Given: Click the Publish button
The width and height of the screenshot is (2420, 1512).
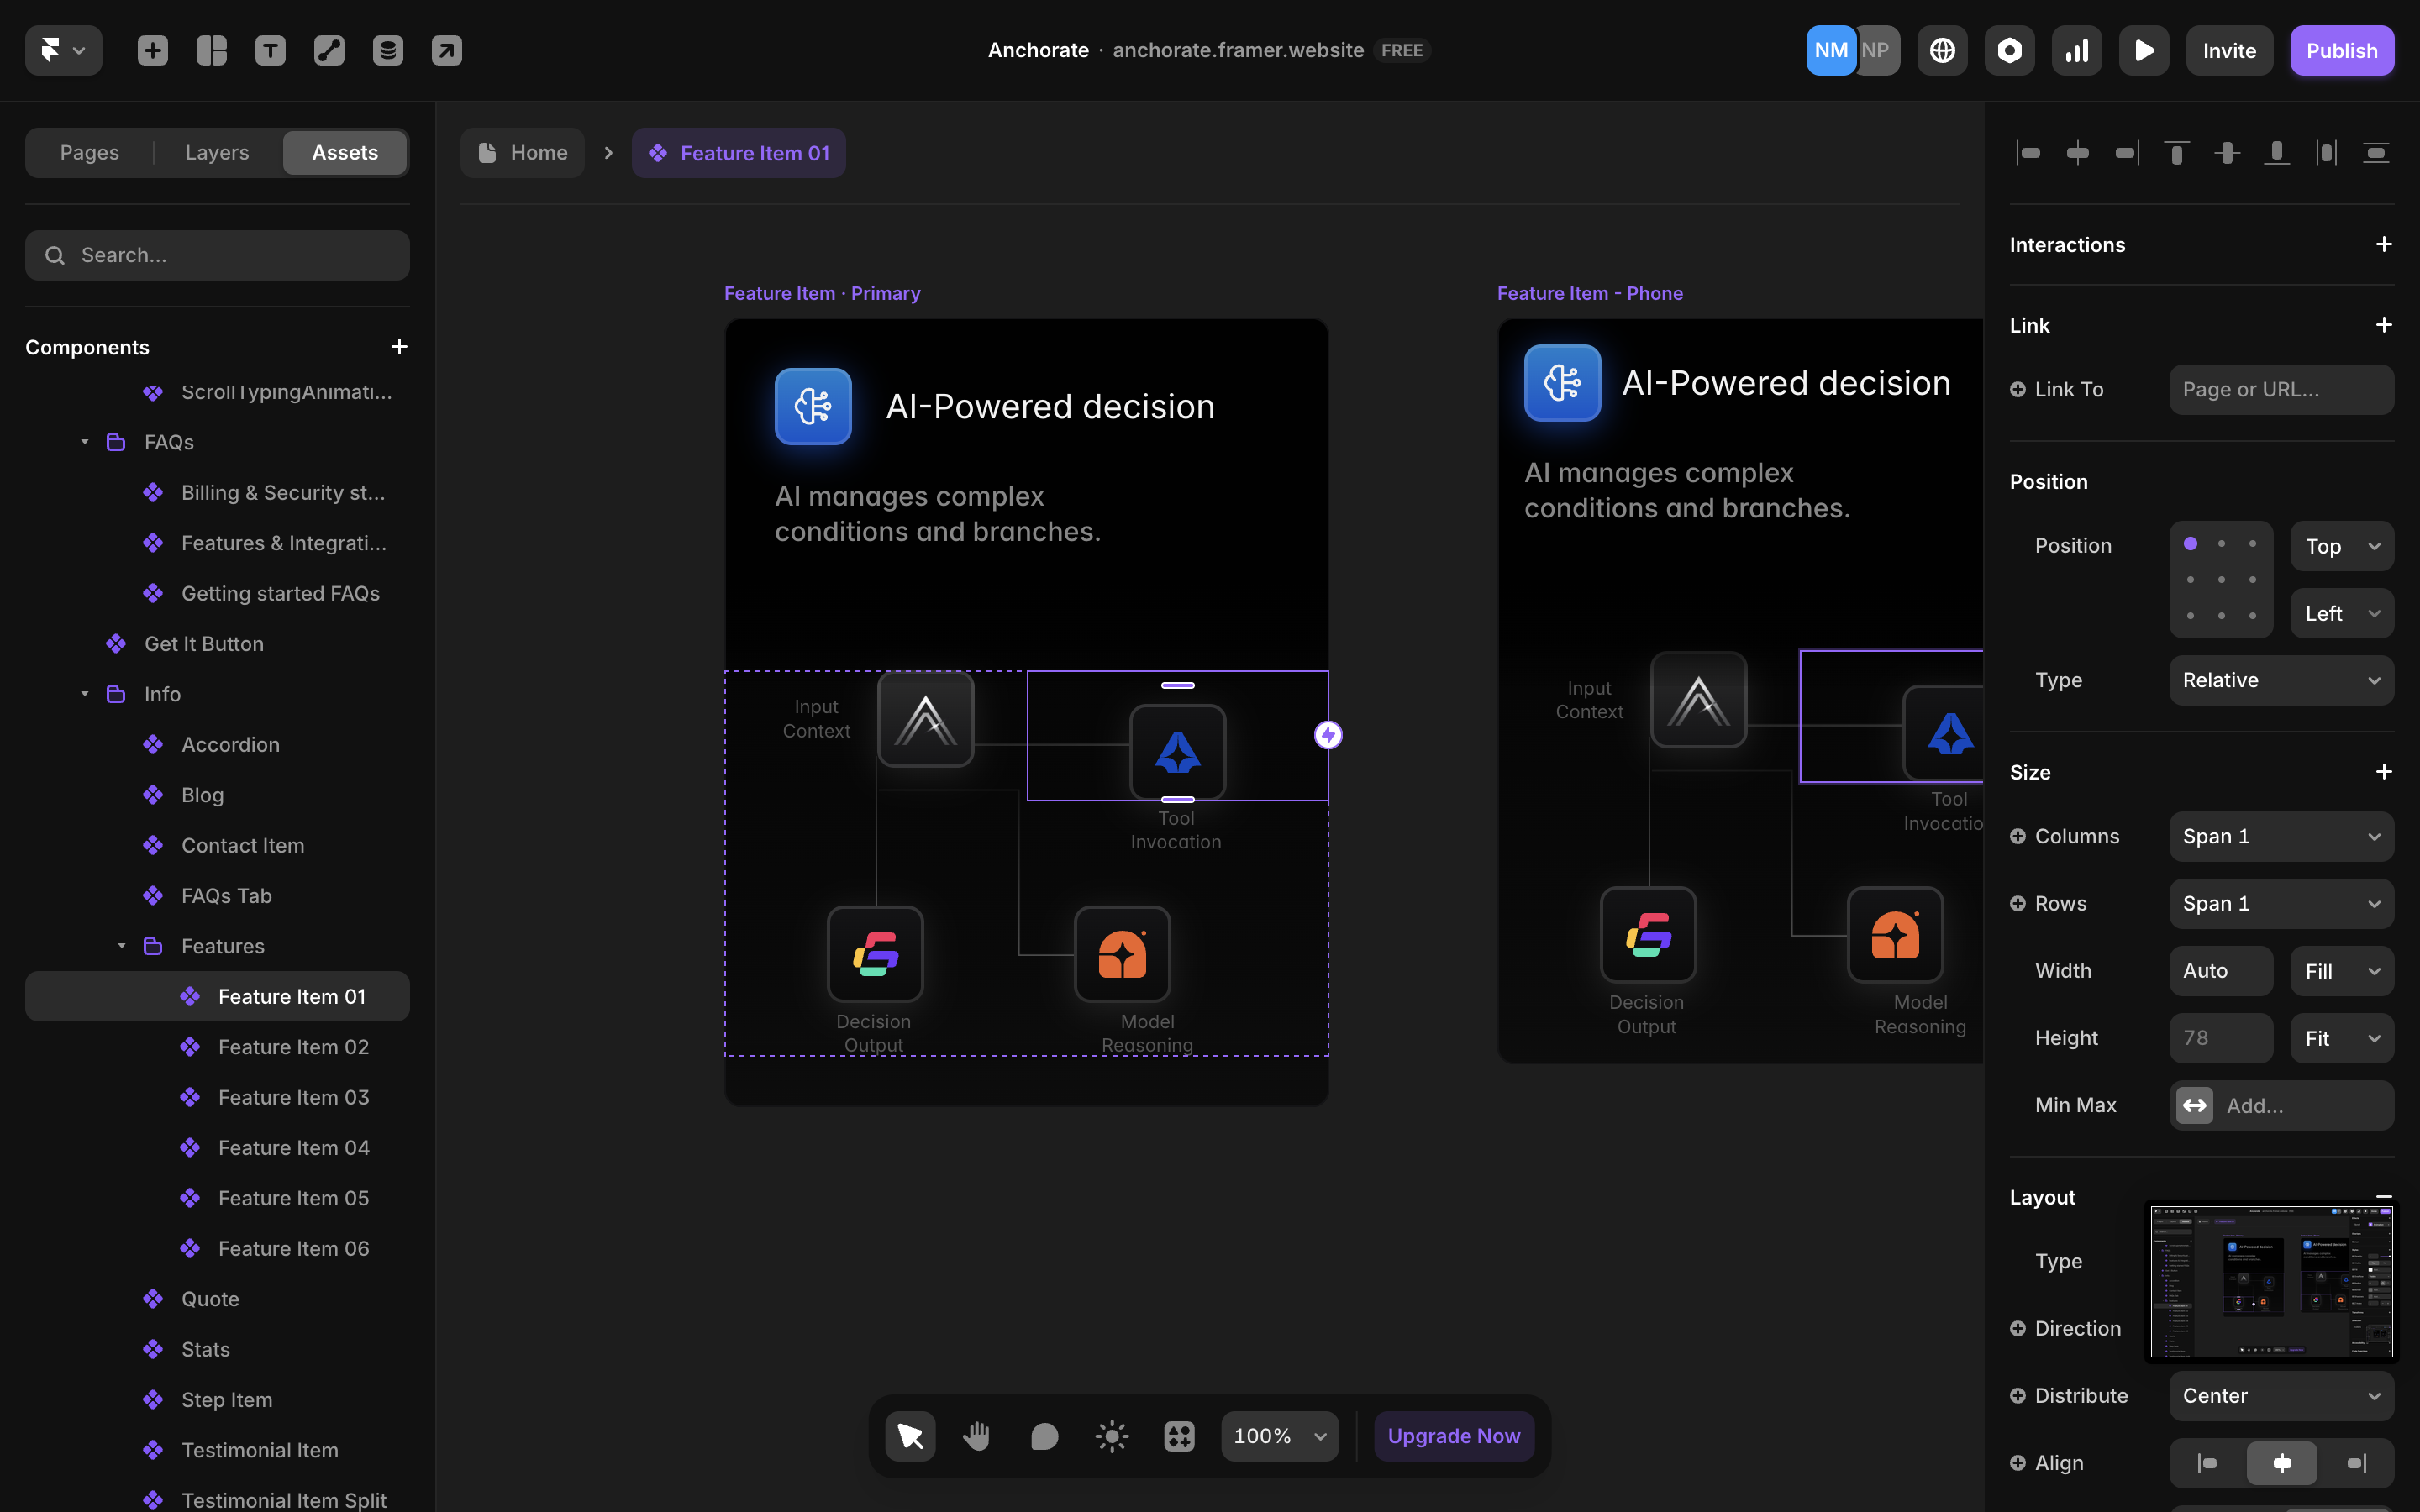Looking at the screenshot, I should point(2341,50).
